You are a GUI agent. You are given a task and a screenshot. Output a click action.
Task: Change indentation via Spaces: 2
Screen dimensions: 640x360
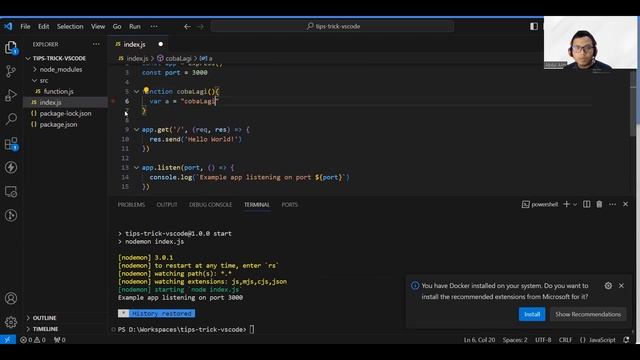(x=515, y=340)
